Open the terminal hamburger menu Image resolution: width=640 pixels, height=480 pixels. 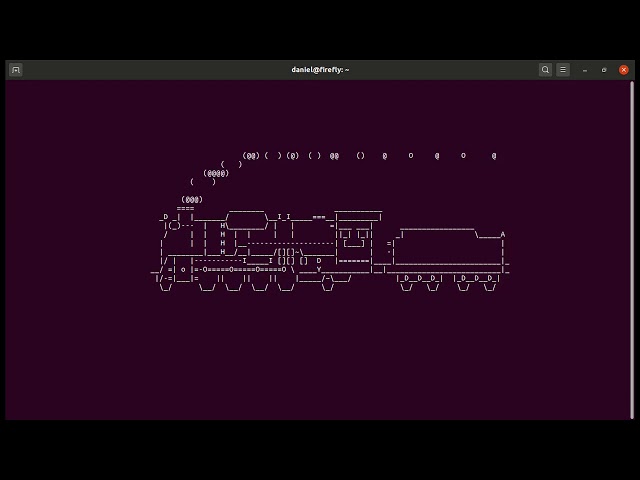click(563, 70)
